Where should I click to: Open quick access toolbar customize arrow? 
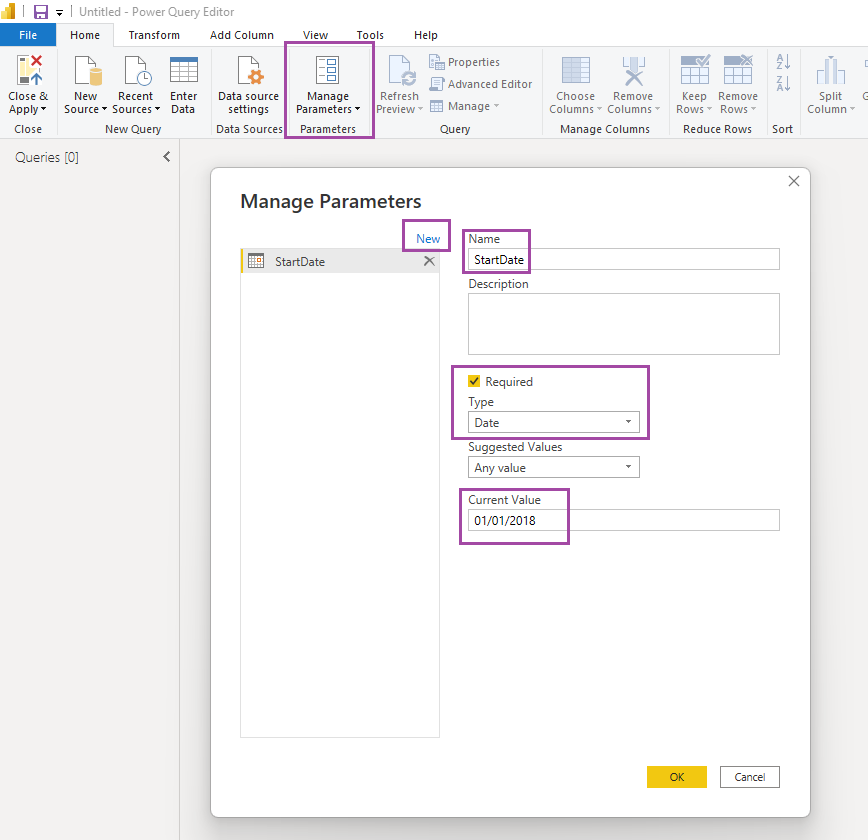click(59, 13)
